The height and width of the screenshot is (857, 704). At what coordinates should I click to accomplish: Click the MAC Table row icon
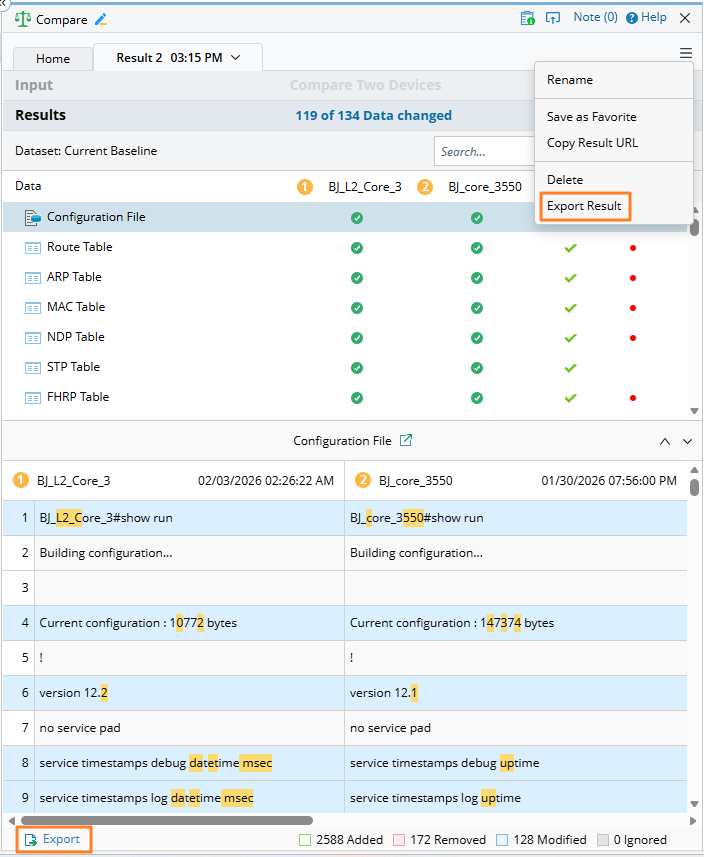(x=31, y=307)
